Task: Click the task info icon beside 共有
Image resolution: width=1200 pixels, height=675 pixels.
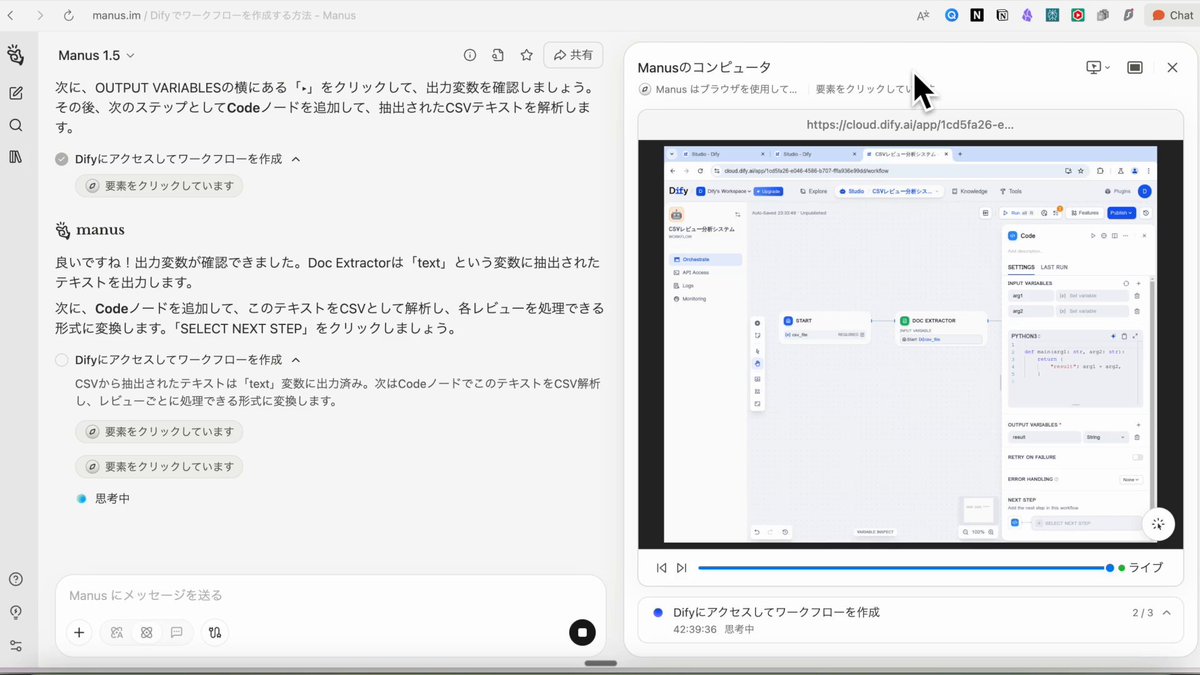Action: pos(470,55)
